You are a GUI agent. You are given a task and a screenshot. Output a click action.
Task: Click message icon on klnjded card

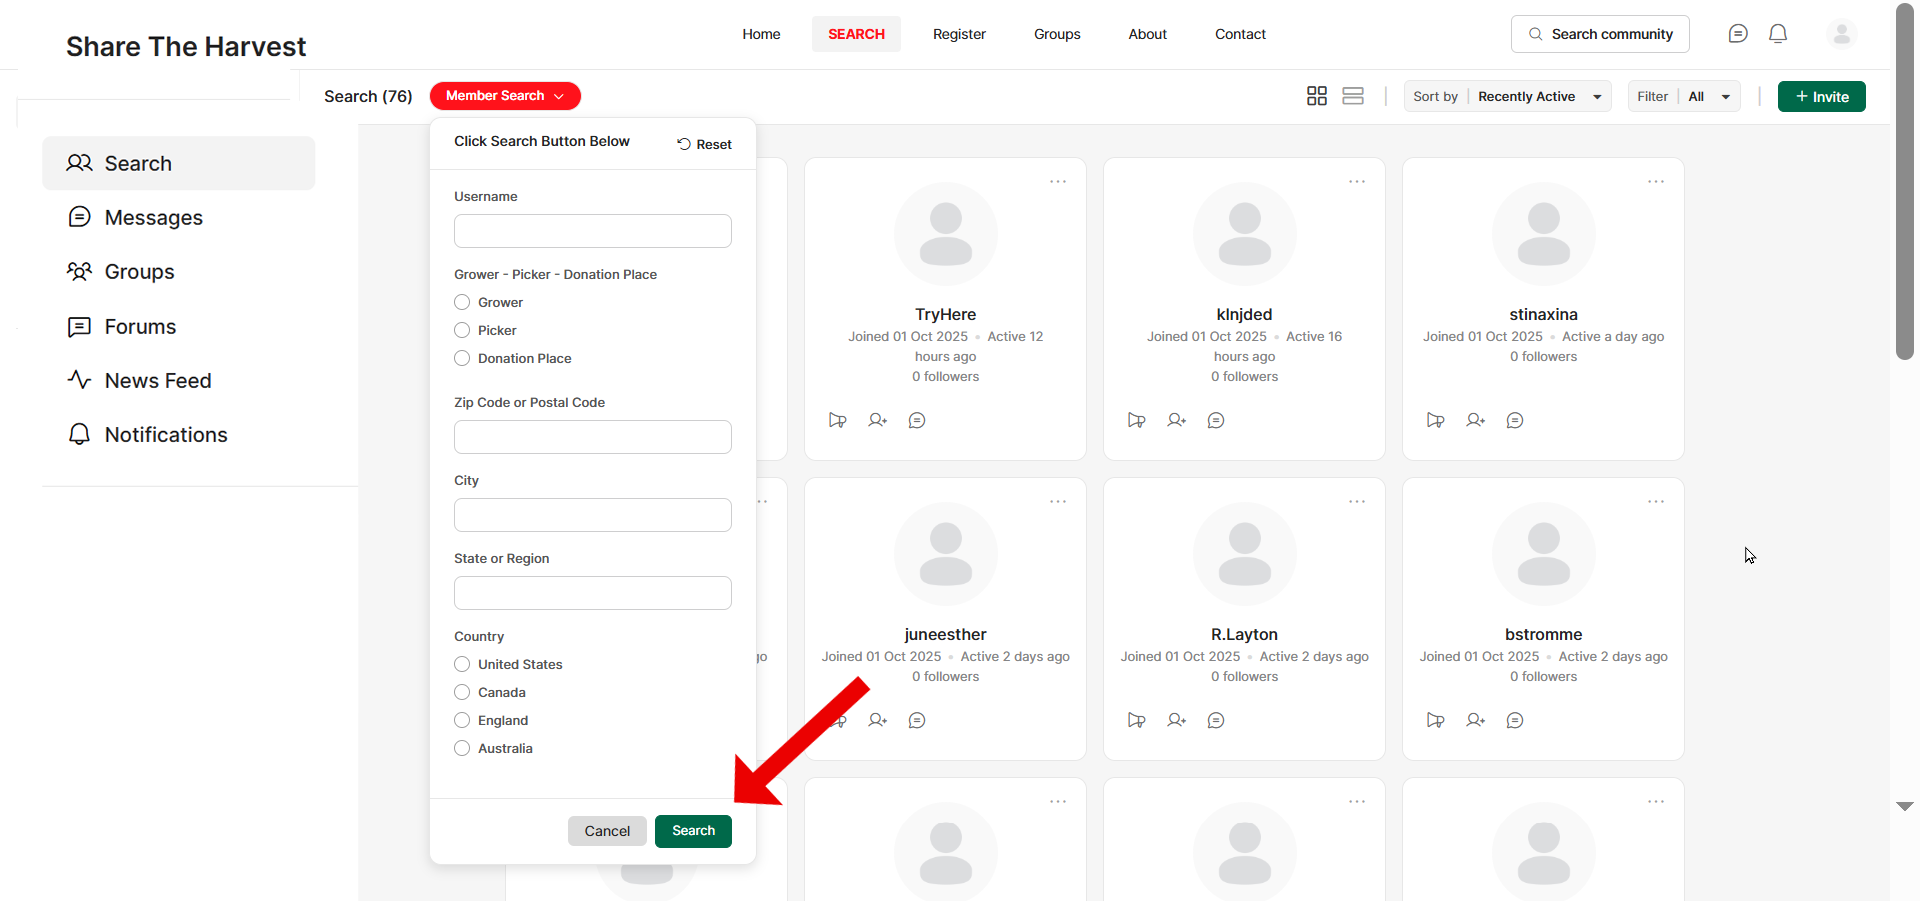(1216, 420)
